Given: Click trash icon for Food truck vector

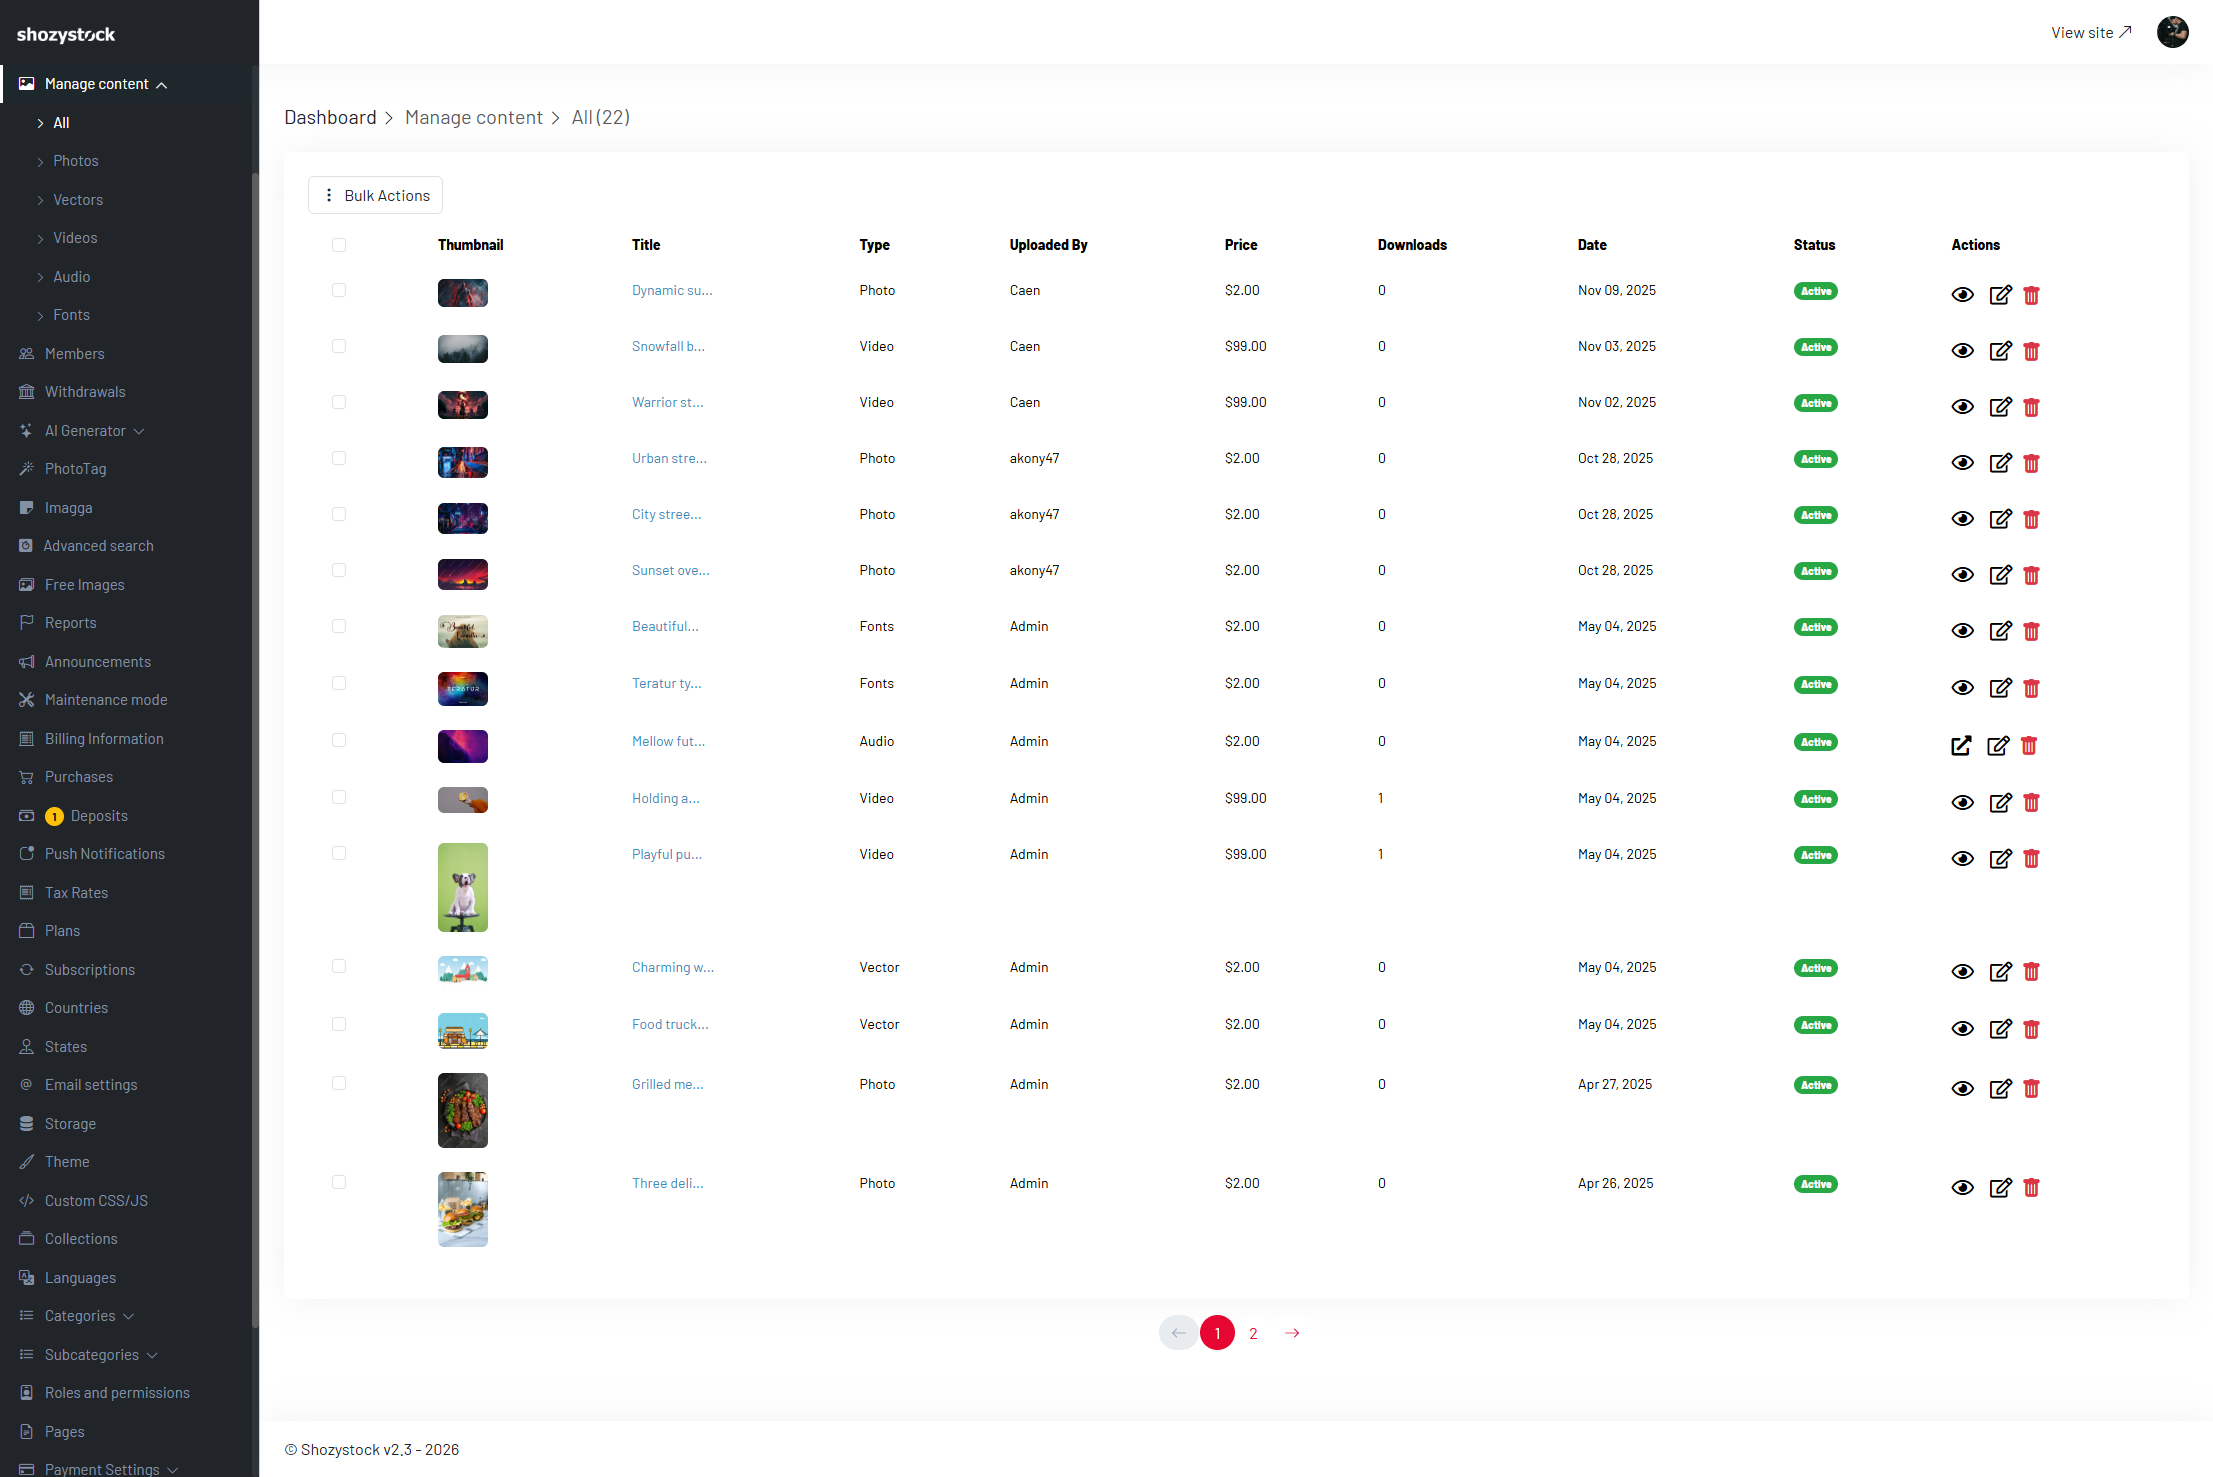Looking at the screenshot, I should (2031, 1029).
